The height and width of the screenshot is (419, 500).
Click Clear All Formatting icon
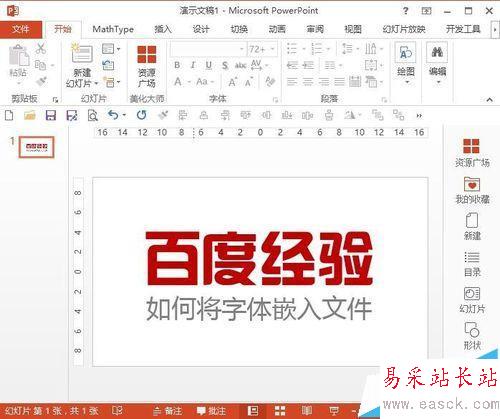(270, 82)
